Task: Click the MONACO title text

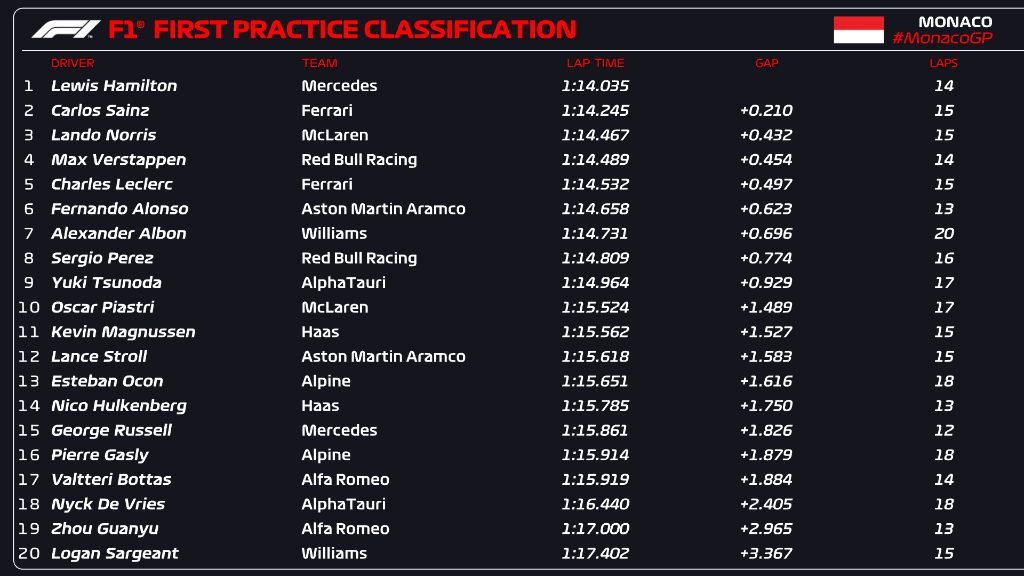Action: pos(955,21)
